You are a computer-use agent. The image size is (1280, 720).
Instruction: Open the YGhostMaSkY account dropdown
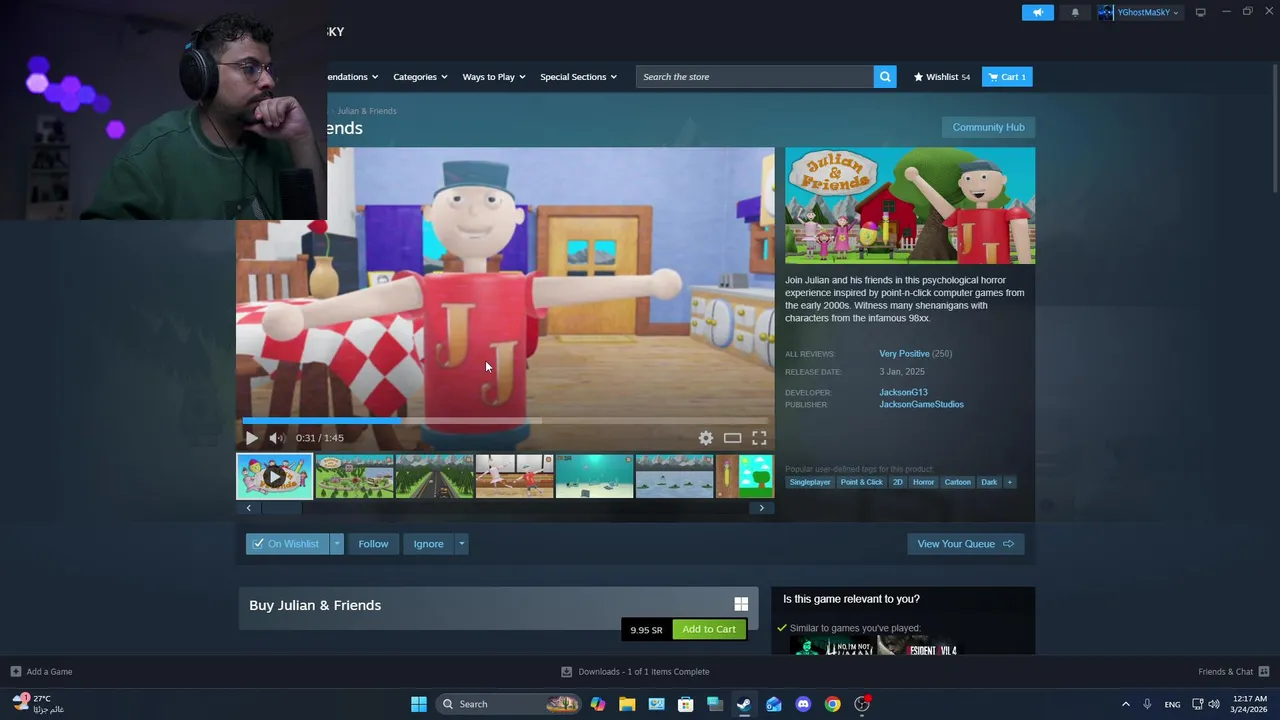pyautogui.click(x=1139, y=12)
